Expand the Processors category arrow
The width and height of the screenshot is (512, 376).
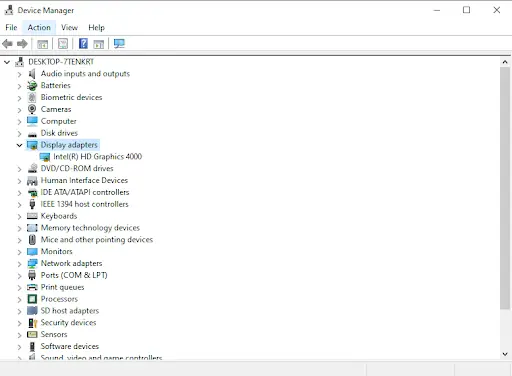[19, 299]
